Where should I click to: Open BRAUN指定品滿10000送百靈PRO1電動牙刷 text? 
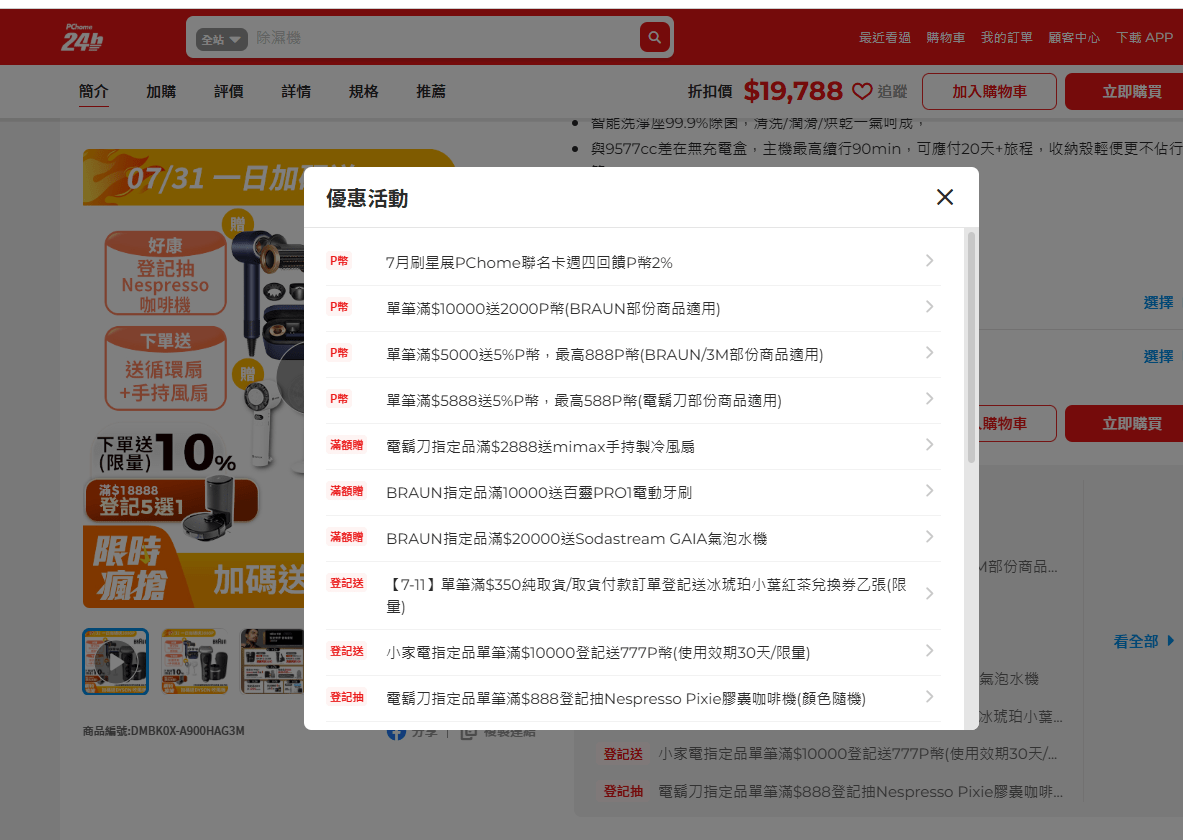point(539,493)
